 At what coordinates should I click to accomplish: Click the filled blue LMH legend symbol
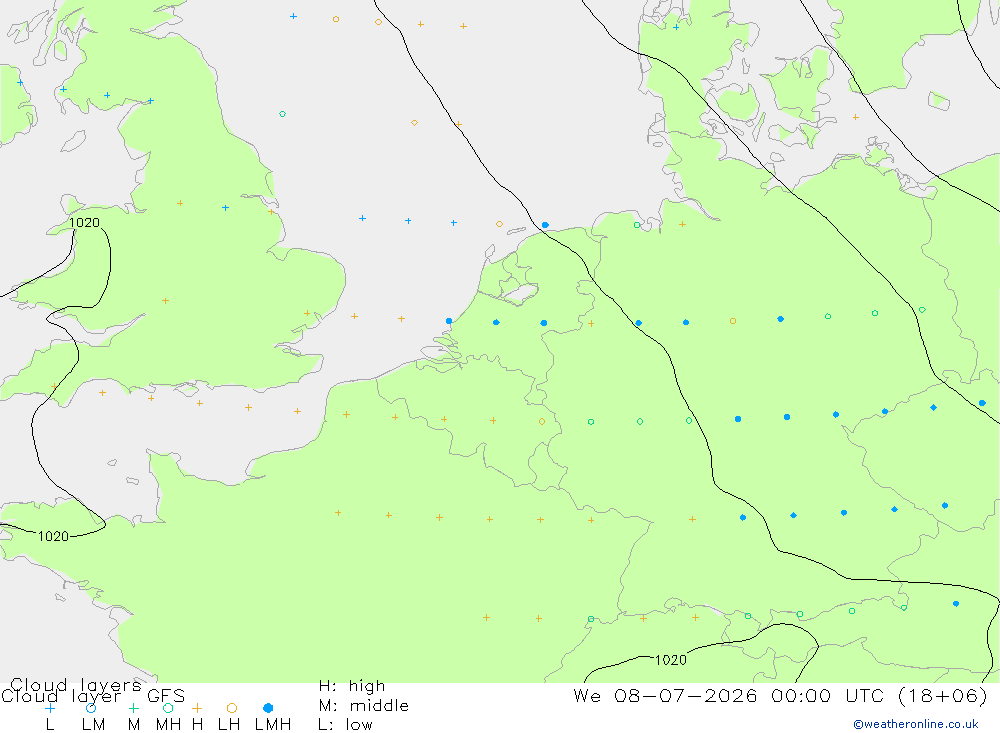click(x=268, y=708)
